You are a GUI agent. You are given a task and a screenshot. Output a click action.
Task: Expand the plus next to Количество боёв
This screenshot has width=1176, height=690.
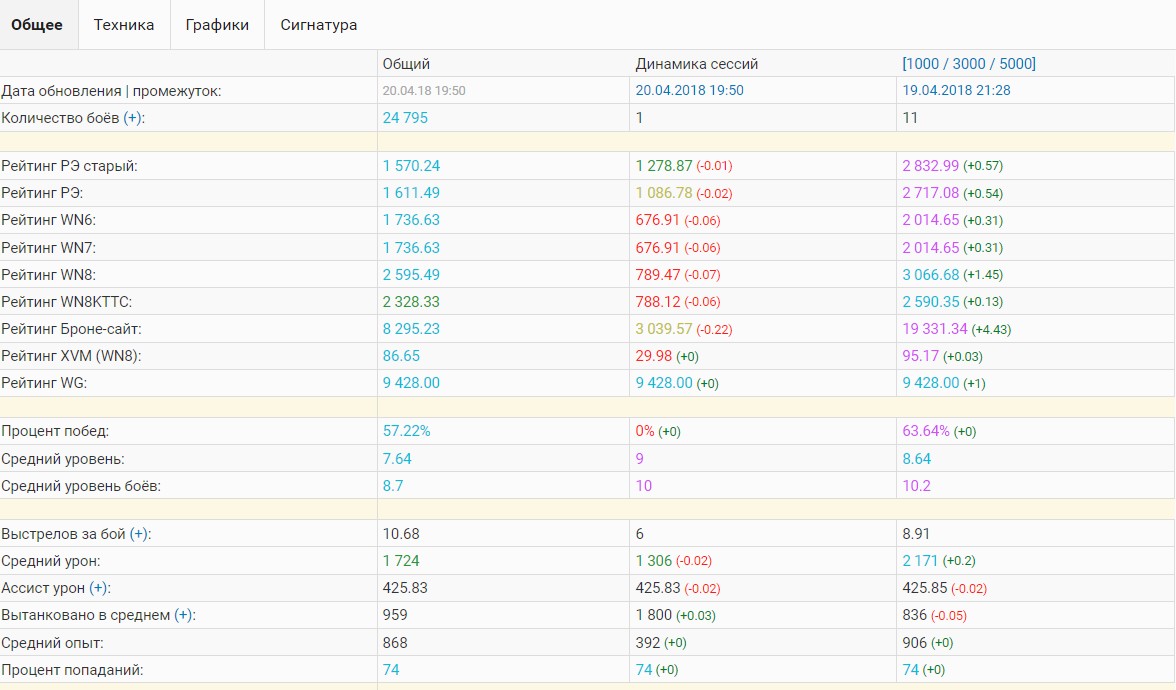pyautogui.click(x=133, y=118)
